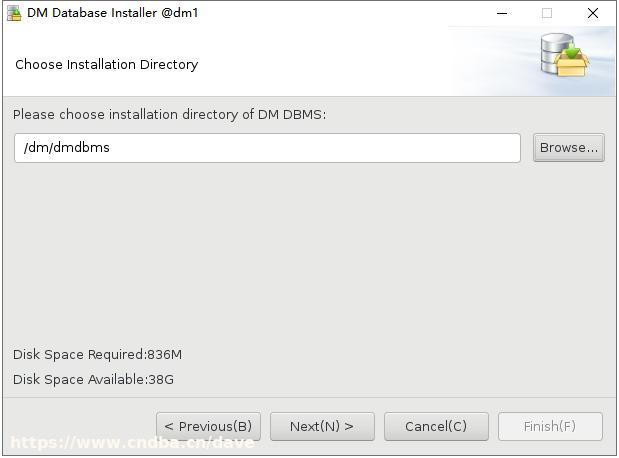
Task: Minimize the installer window
Action: [x=502, y=13]
